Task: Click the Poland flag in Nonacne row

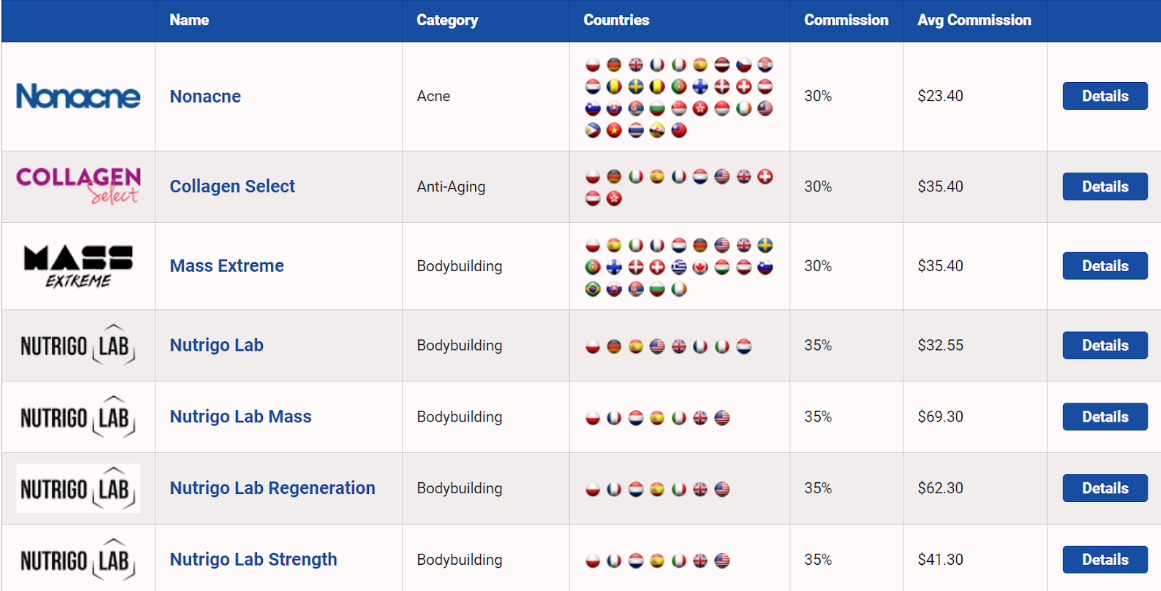Action: 593,64
